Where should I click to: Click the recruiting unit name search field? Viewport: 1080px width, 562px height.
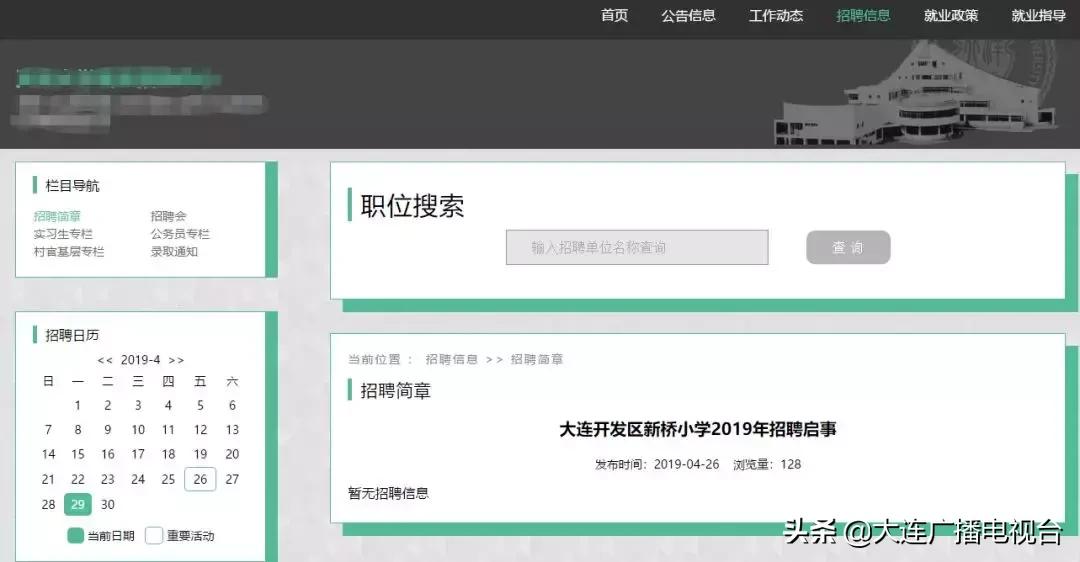(x=637, y=247)
